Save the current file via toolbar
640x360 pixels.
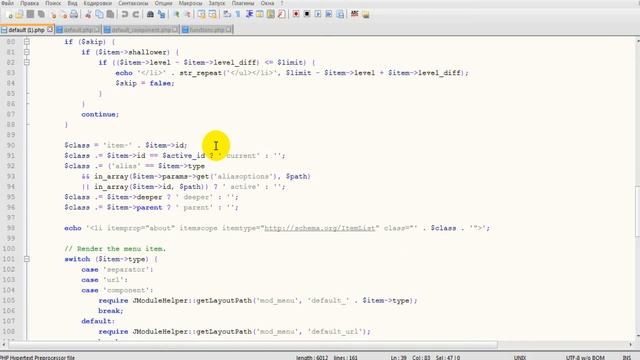tap(30, 15)
